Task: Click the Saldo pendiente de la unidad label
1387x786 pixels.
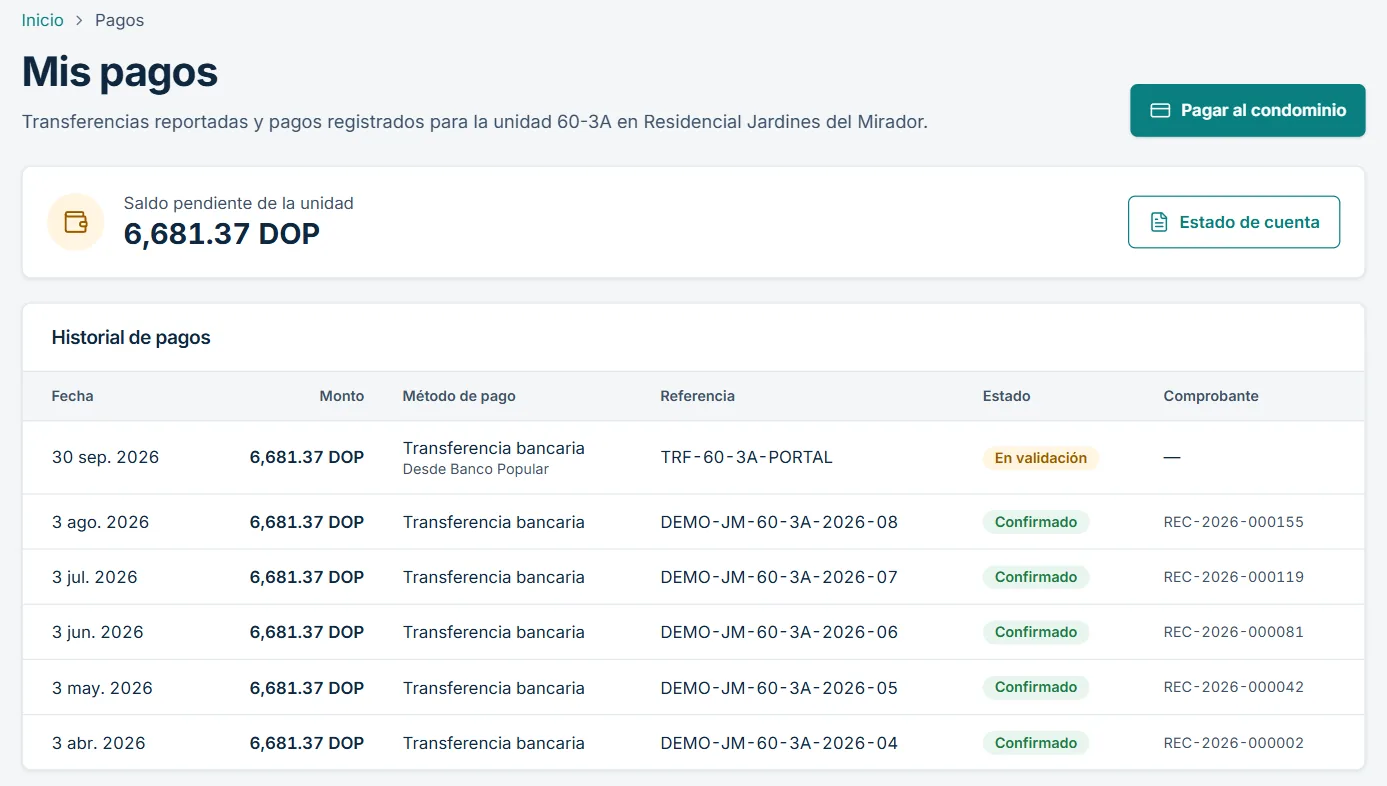Action: 238,203
